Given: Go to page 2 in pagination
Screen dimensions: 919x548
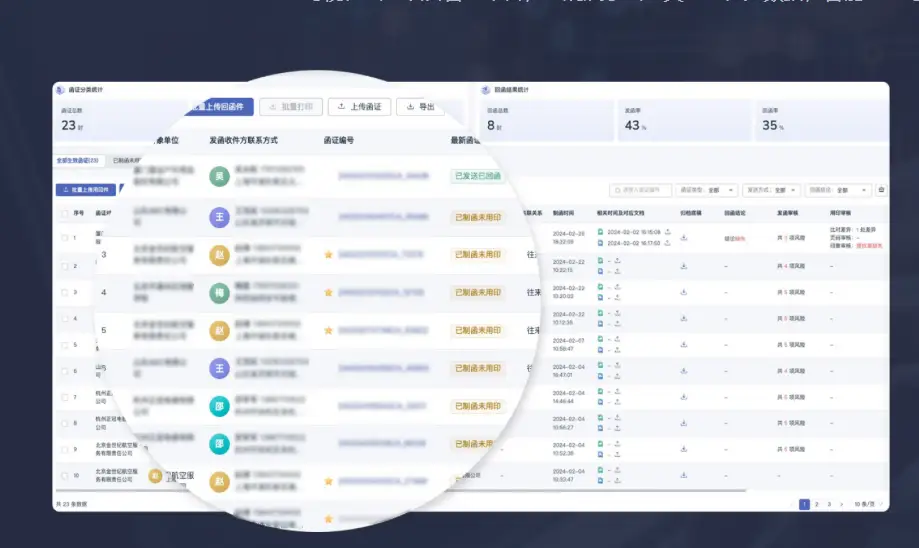Looking at the screenshot, I should pos(816,505).
